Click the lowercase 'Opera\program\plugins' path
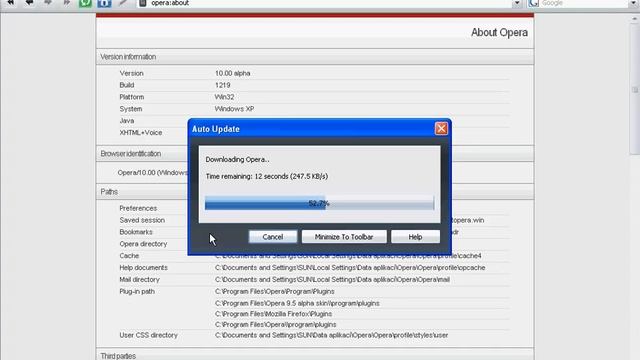Image resolution: width=640 pixels, height=360 pixels. pyautogui.click(x=276, y=324)
